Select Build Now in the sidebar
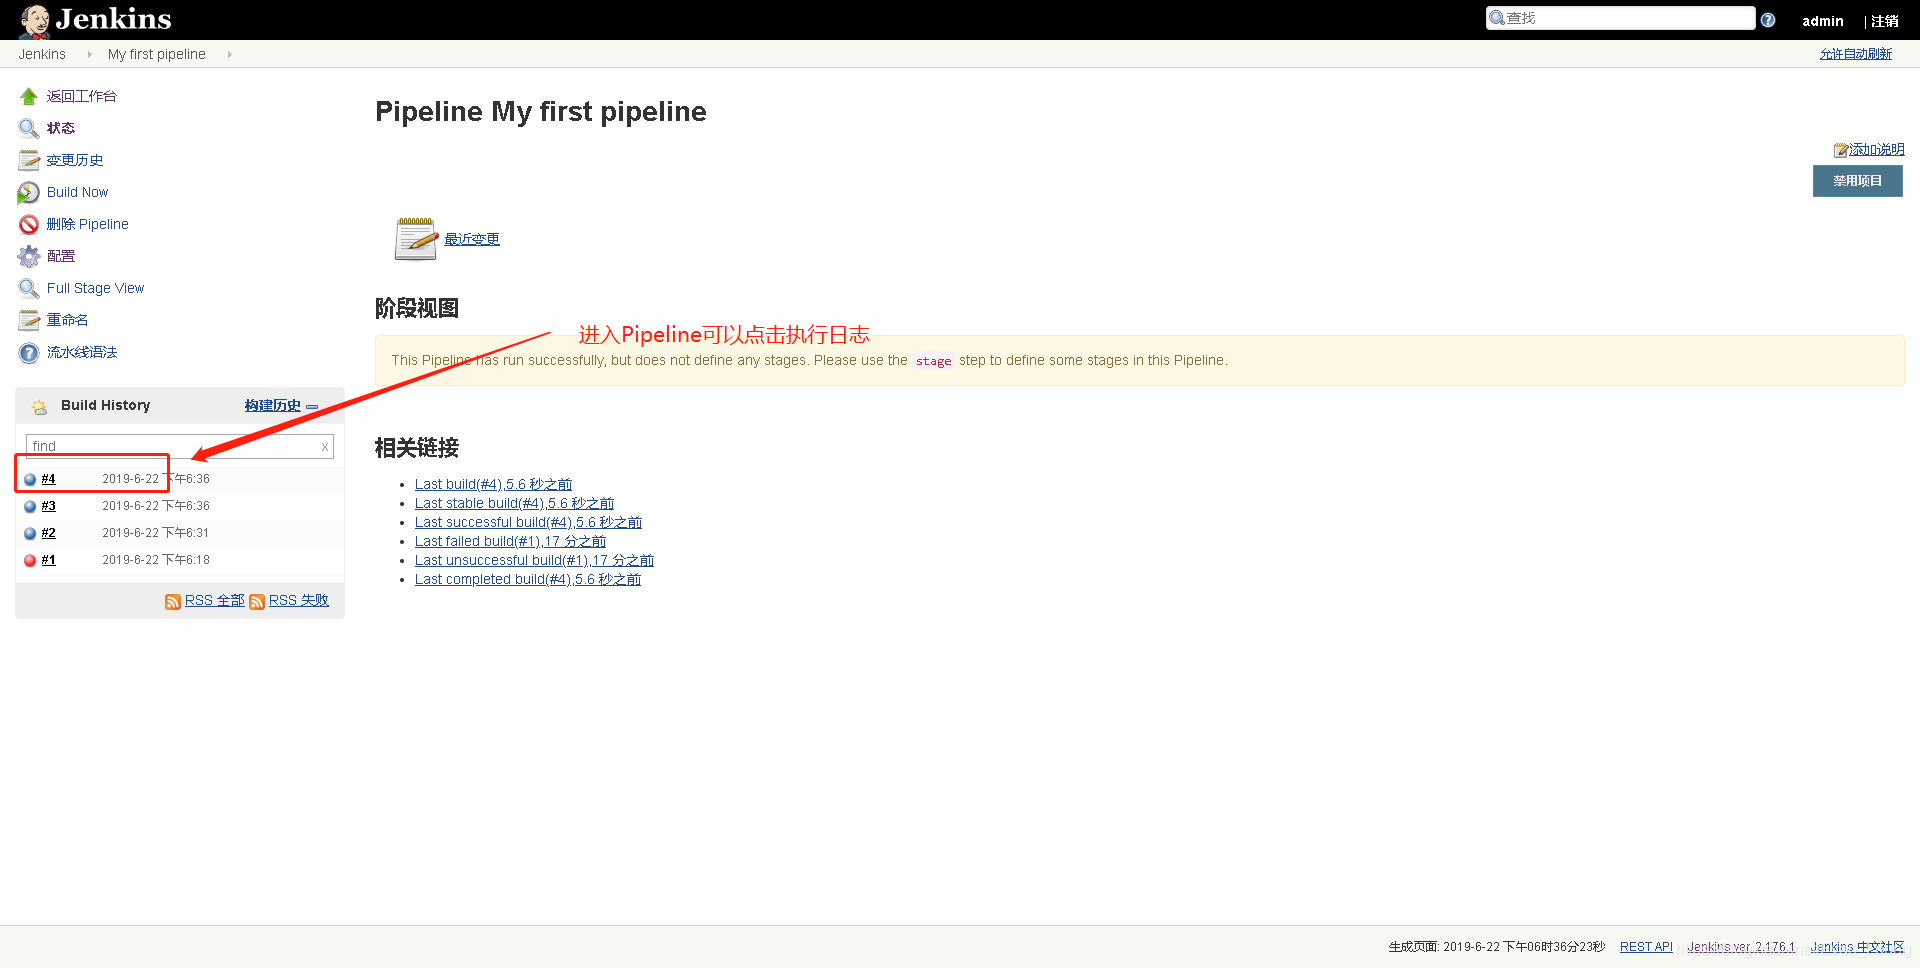This screenshot has height=968, width=1920. pyautogui.click(x=77, y=192)
